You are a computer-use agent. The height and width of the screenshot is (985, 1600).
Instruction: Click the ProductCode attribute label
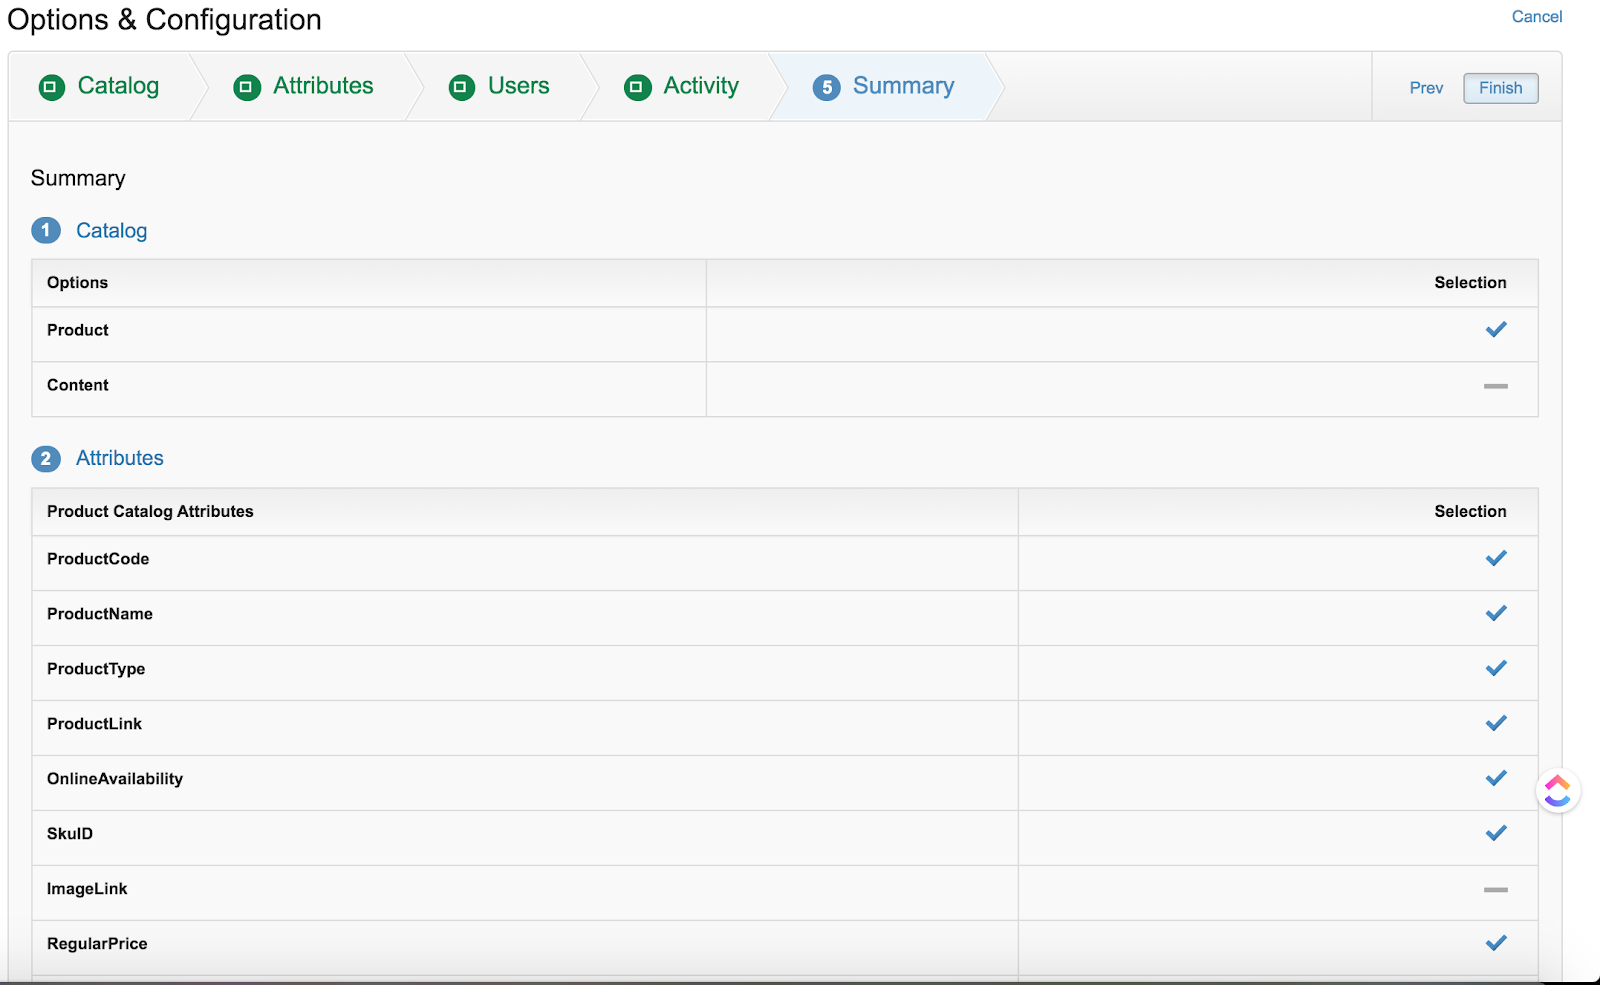coord(98,559)
